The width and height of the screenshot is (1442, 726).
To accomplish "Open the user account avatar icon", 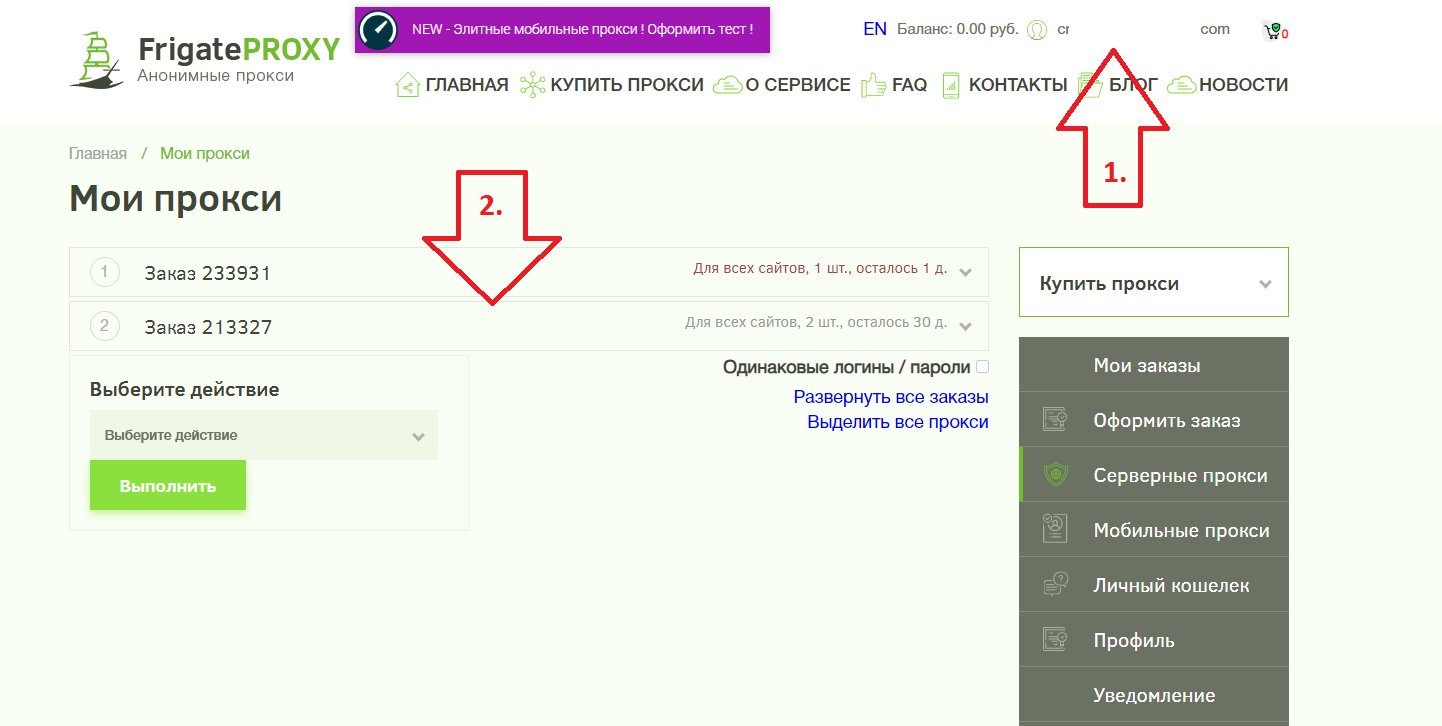I will pyautogui.click(x=1037, y=30).
